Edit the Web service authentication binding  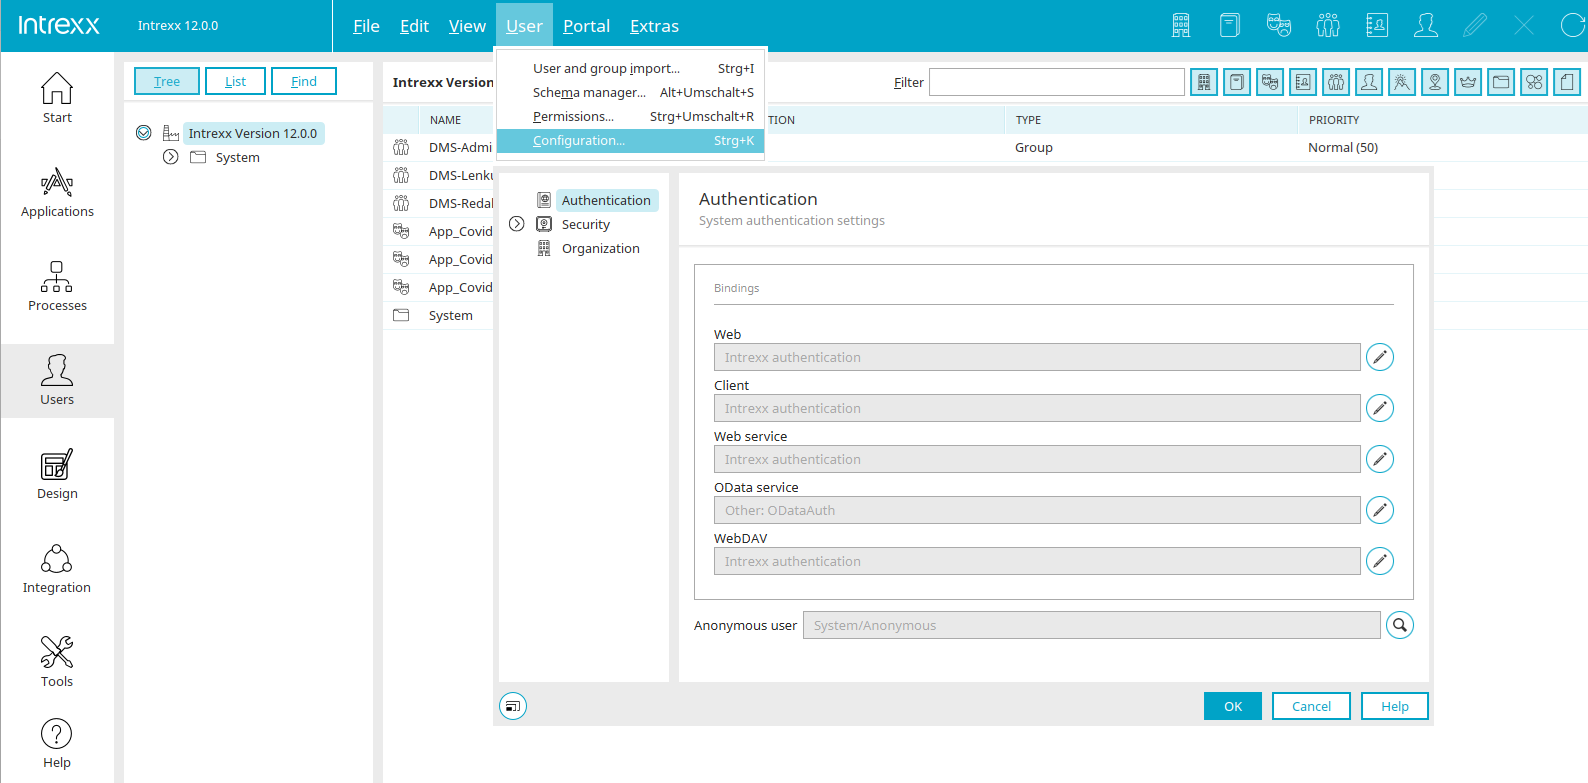[1380, 459]
